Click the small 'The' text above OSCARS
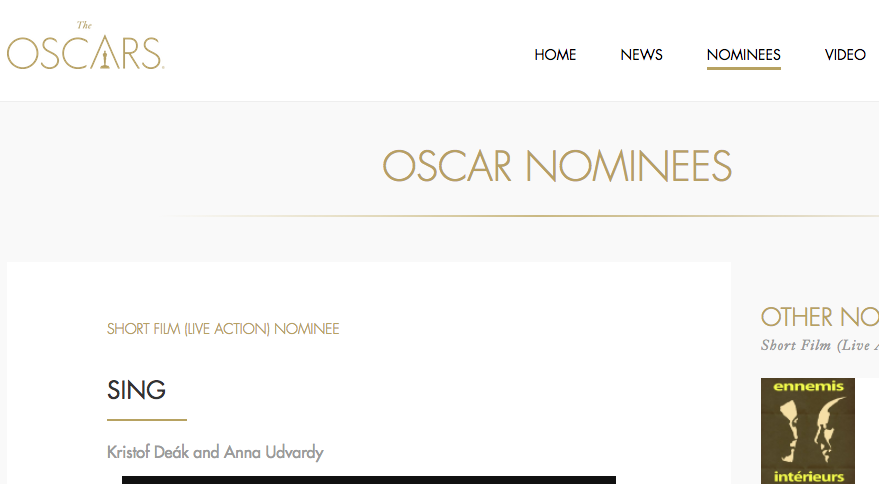 click(x=85, y=25)
